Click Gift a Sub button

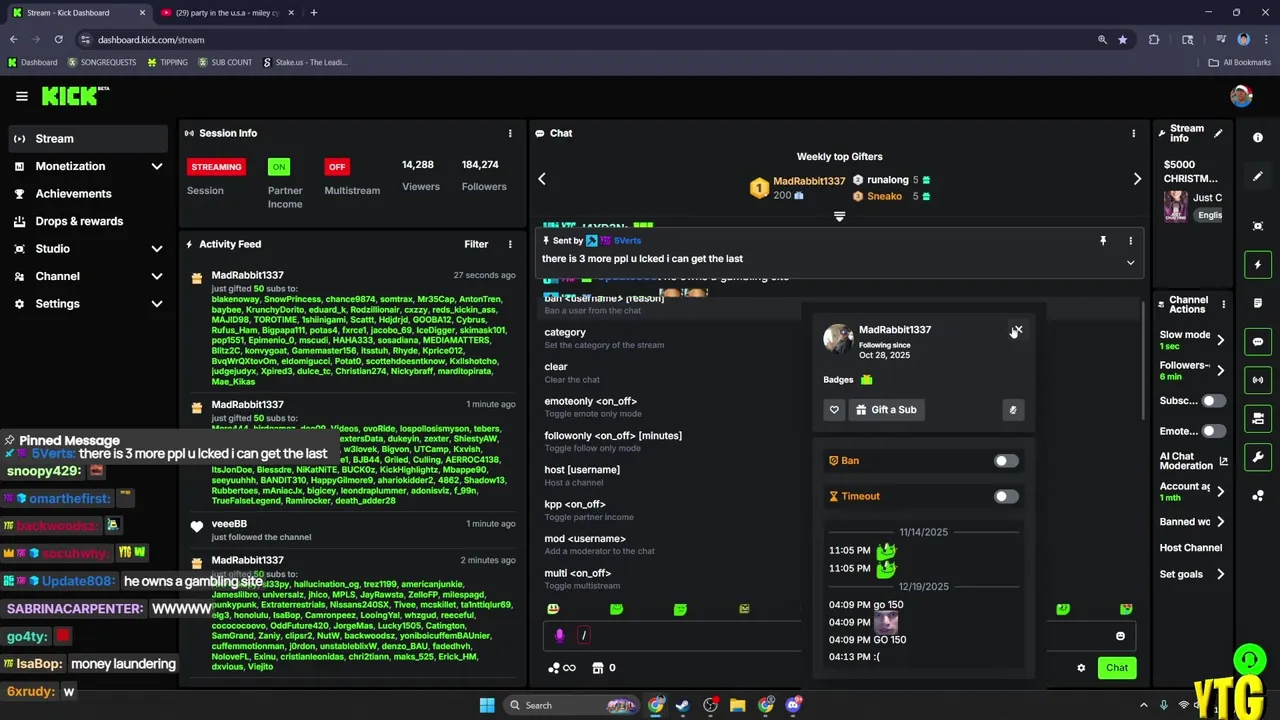coord(887,410)
